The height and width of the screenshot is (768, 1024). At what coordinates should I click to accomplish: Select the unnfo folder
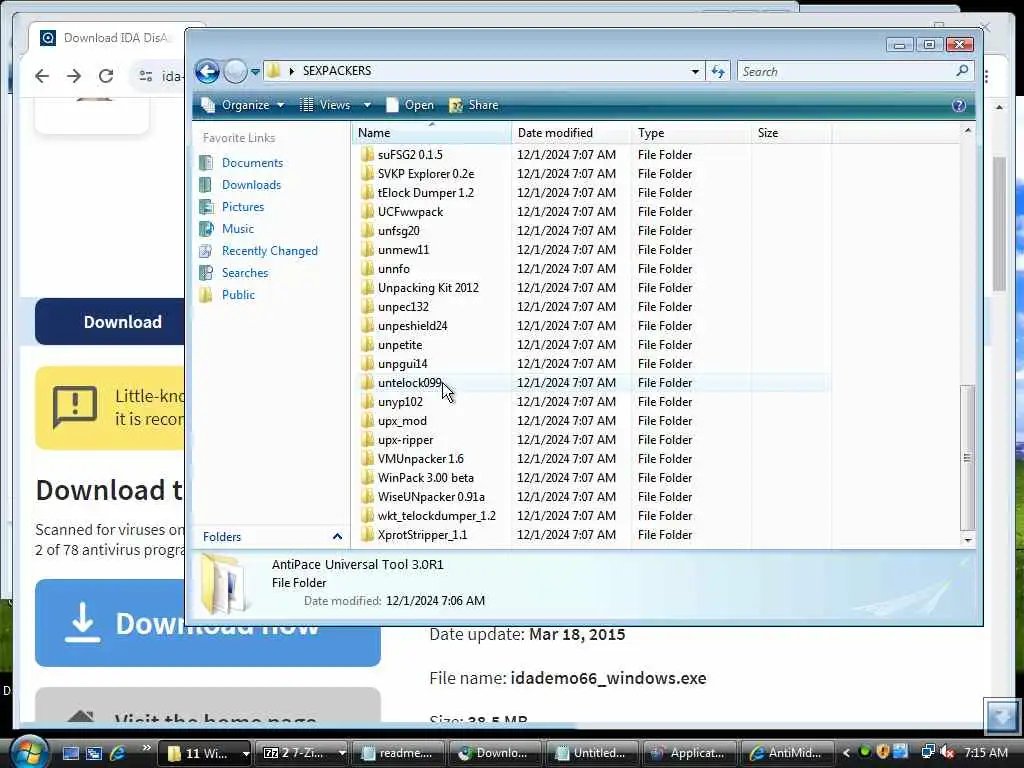coord(394,268)
